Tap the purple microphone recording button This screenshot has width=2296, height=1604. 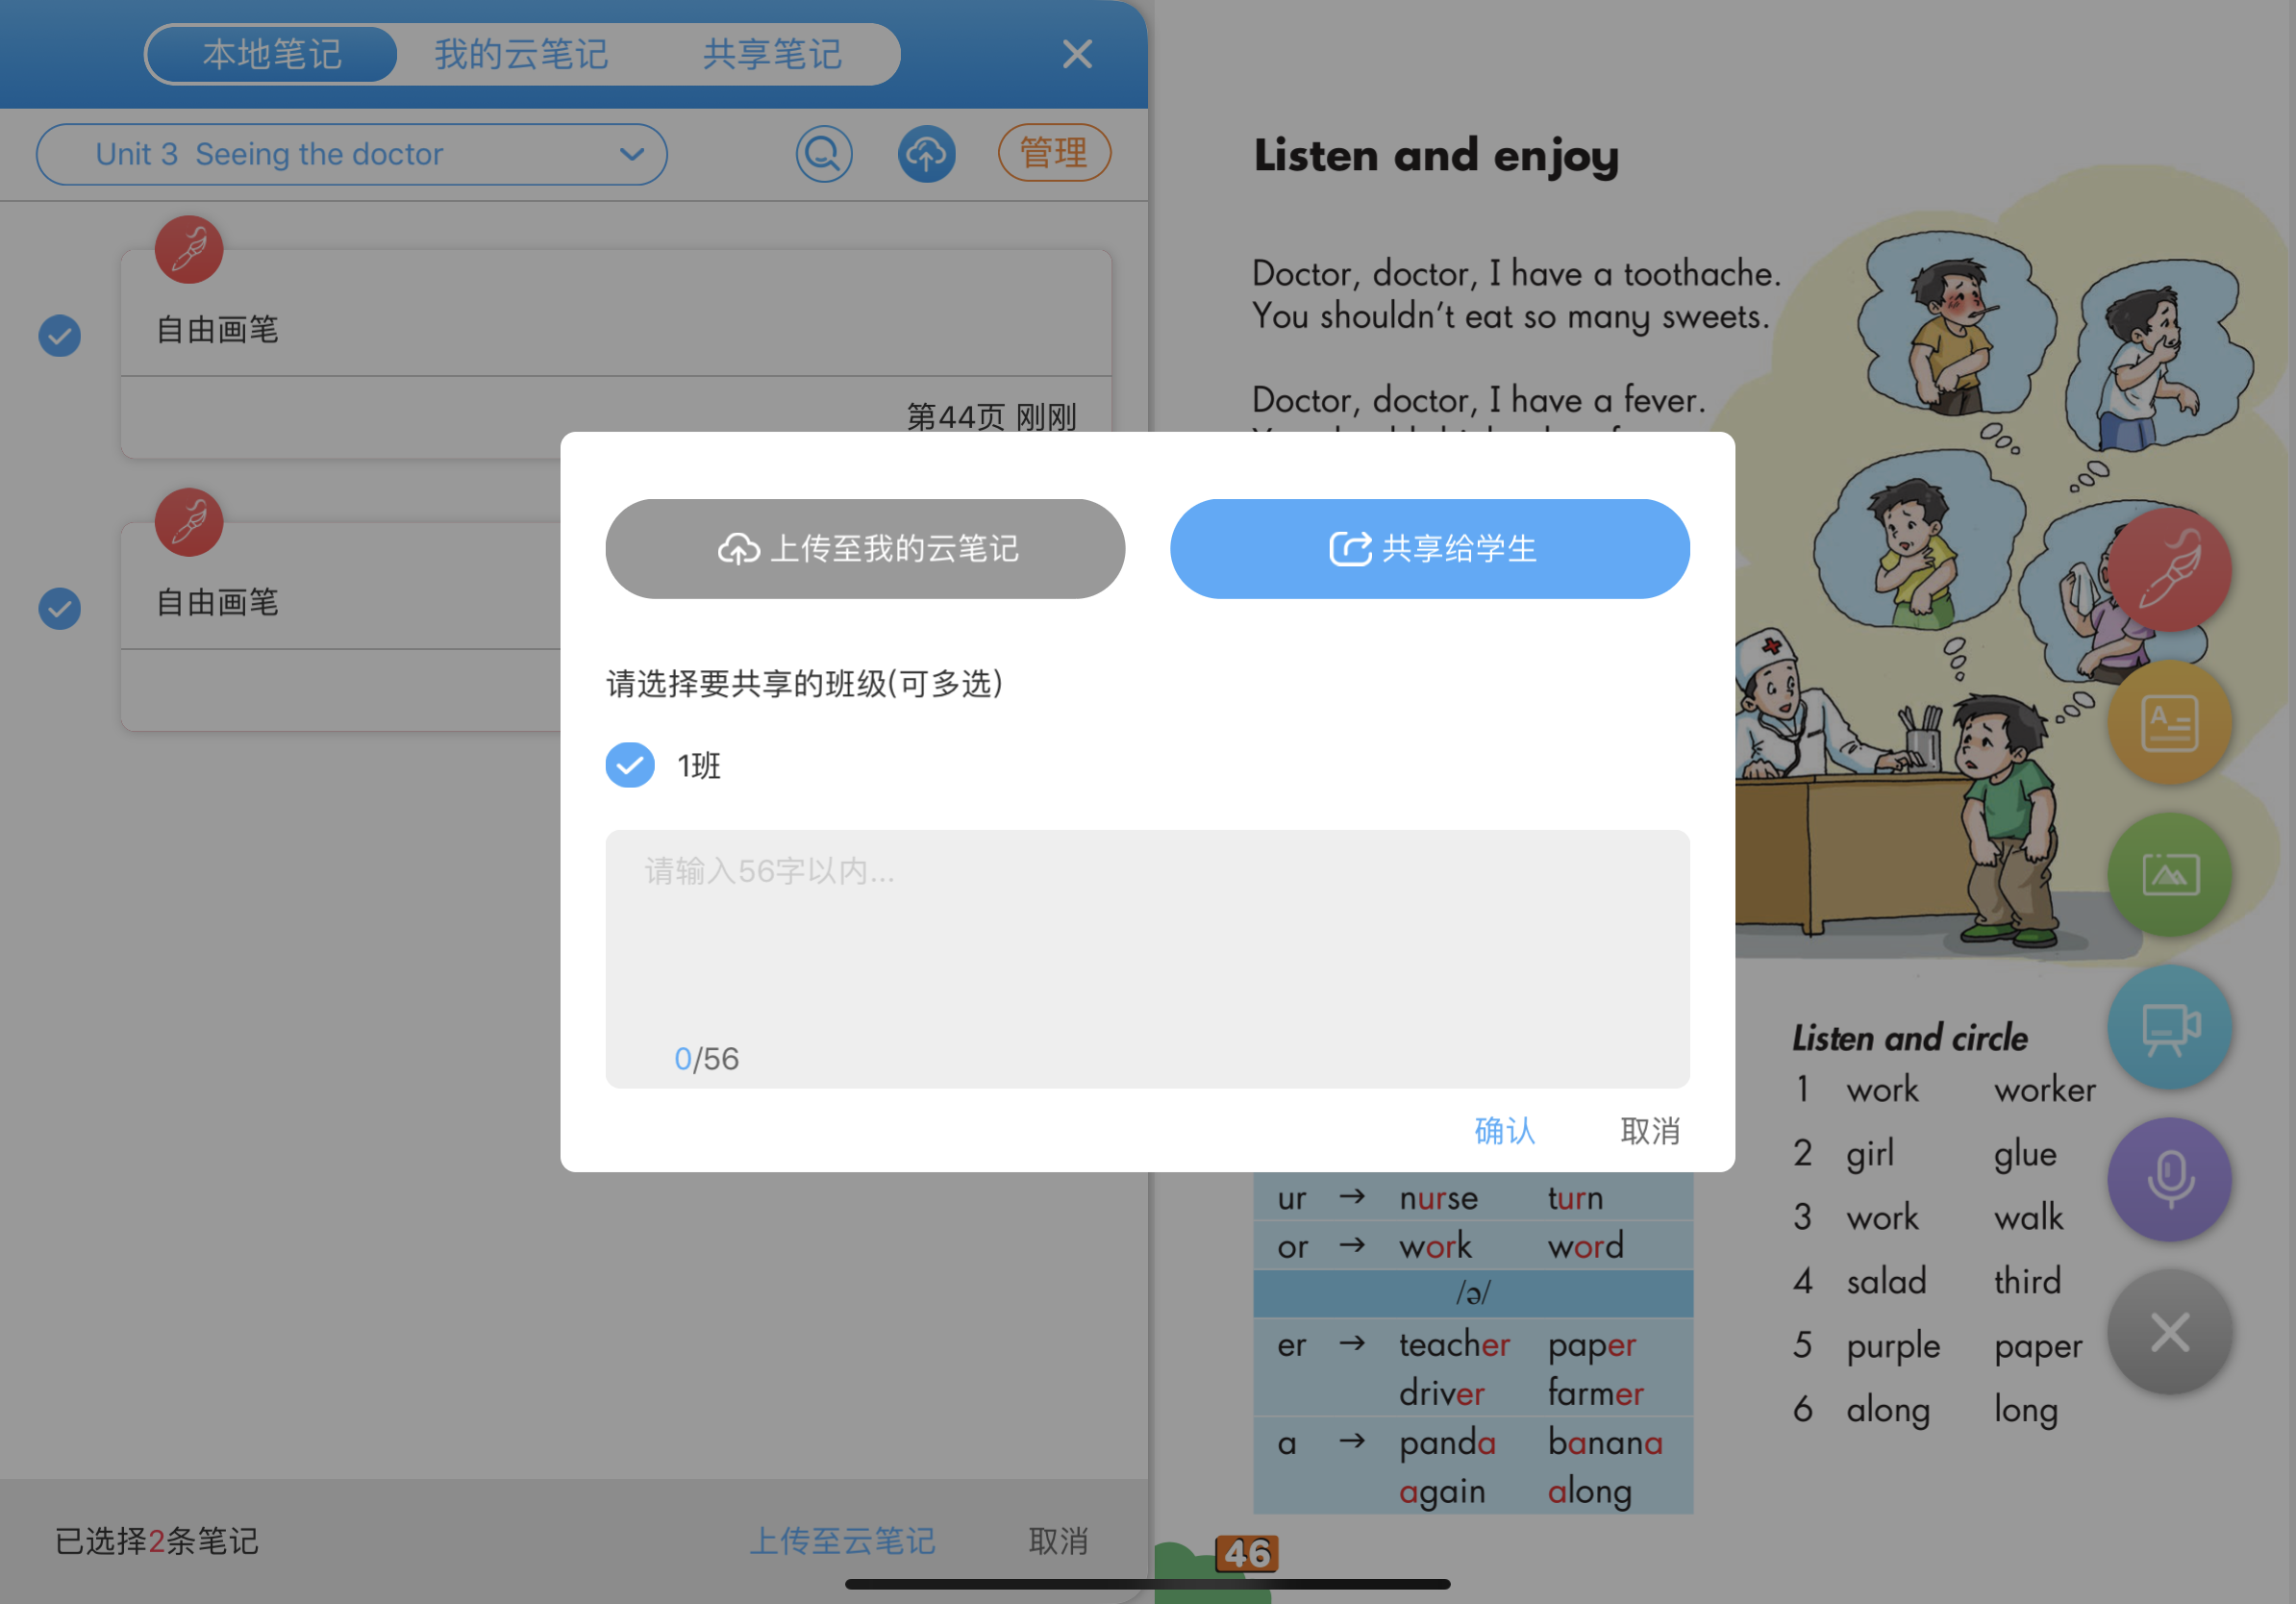[x=2169, y=1179]
